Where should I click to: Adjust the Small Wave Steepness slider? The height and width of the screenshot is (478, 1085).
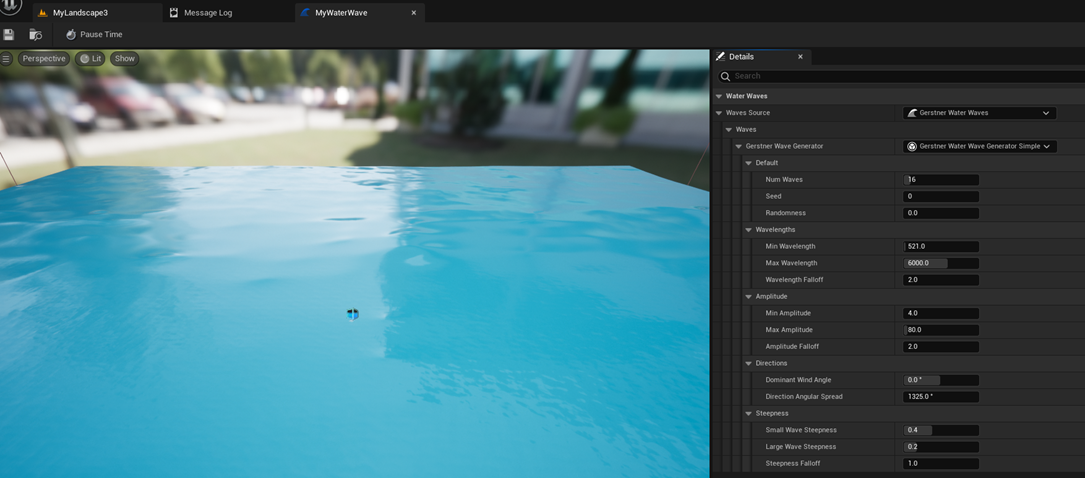941,430
